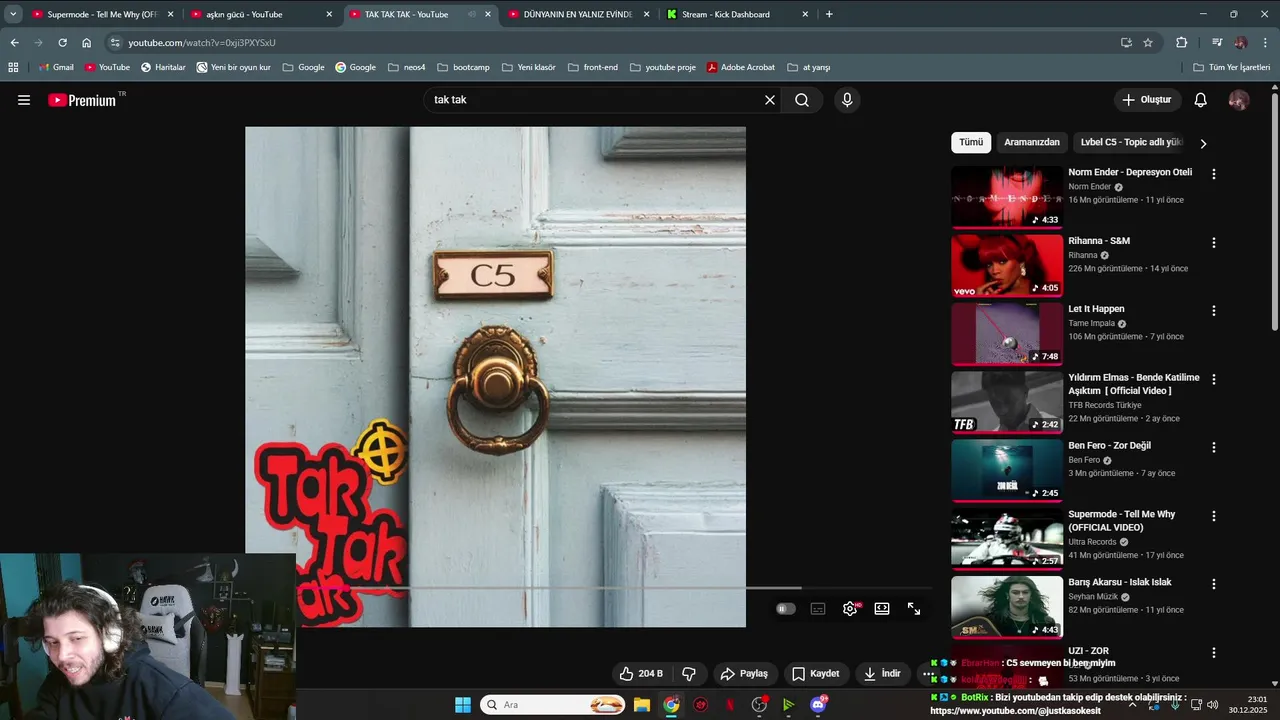The image size is (1280, 720).
Task: Like the video with 204 B
Action: (640, 674)
